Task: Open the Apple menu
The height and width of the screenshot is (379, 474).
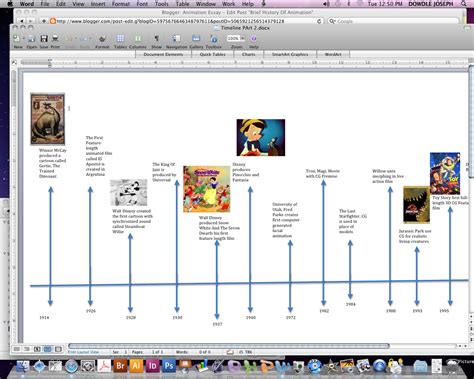Action: 10,4
